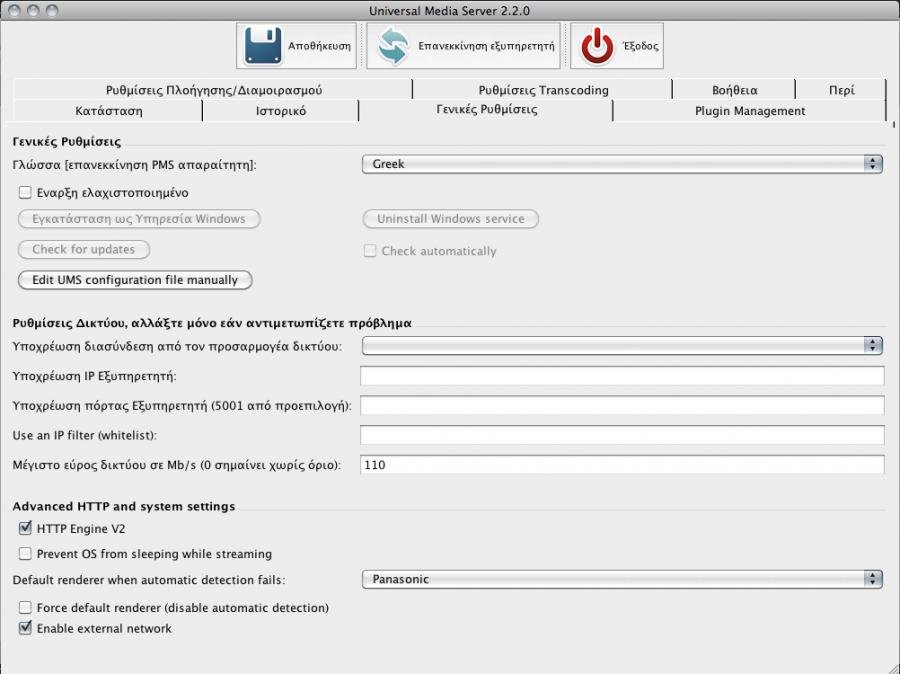Select the Γενικές Ρυθμίσεις tab
Viewport: 900px width, 674px height.
tap(487, 110)
